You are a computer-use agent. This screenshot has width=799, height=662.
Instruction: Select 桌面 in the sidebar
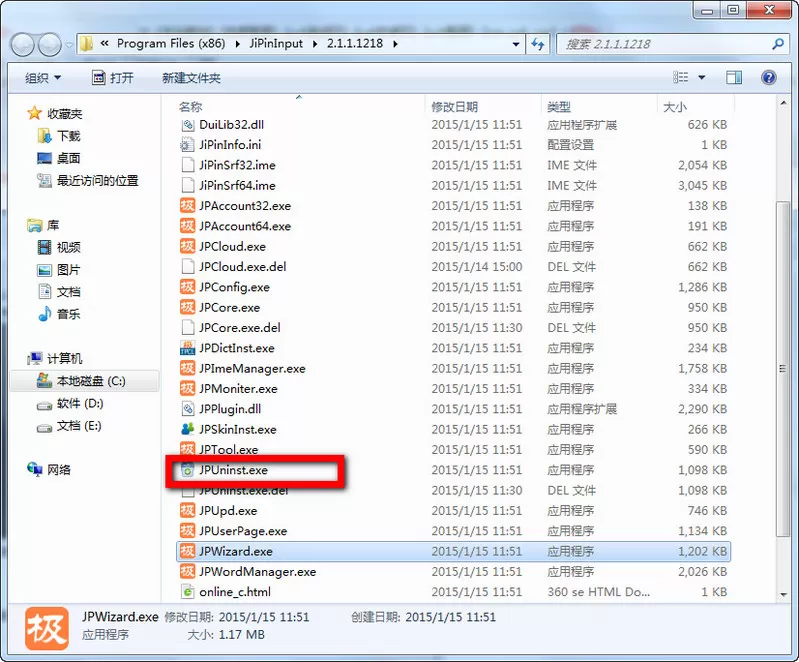pos(68,158)
